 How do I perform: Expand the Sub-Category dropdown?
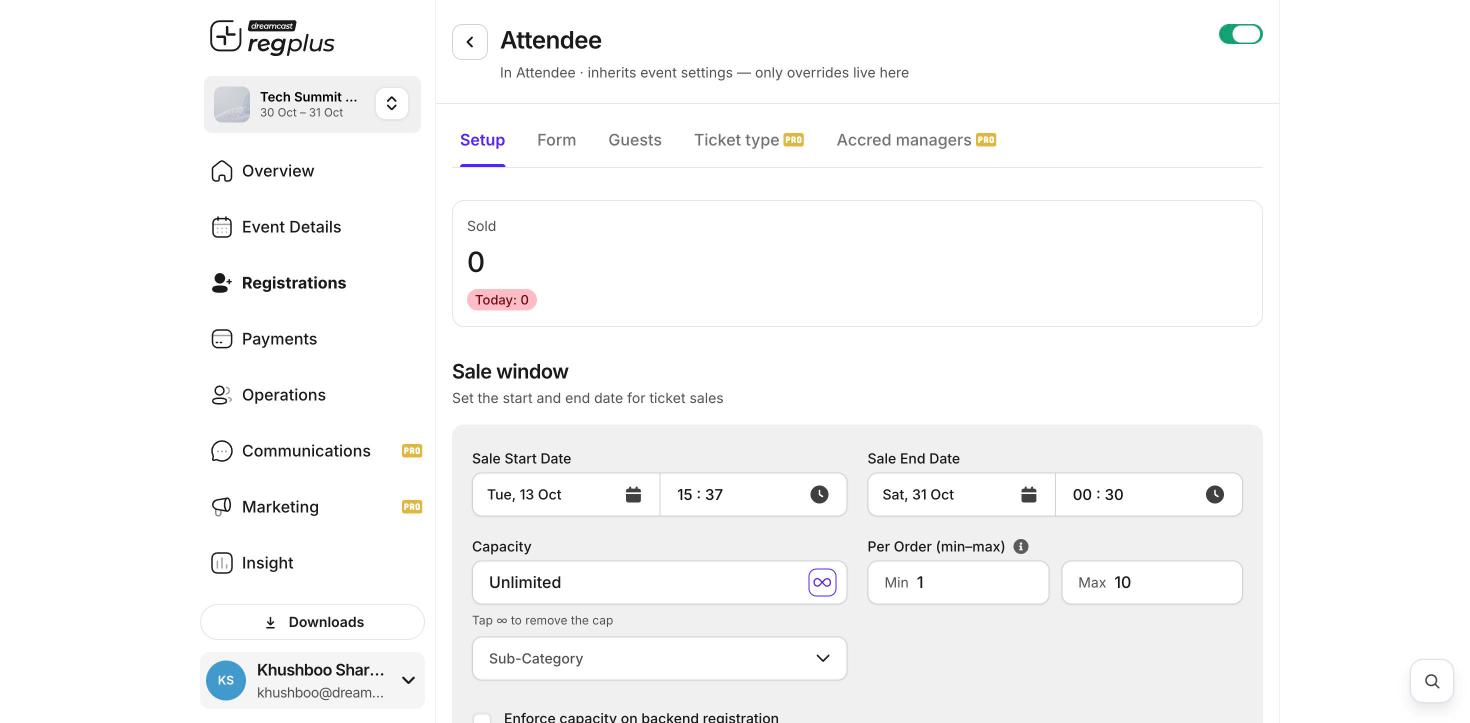(660, 659)
